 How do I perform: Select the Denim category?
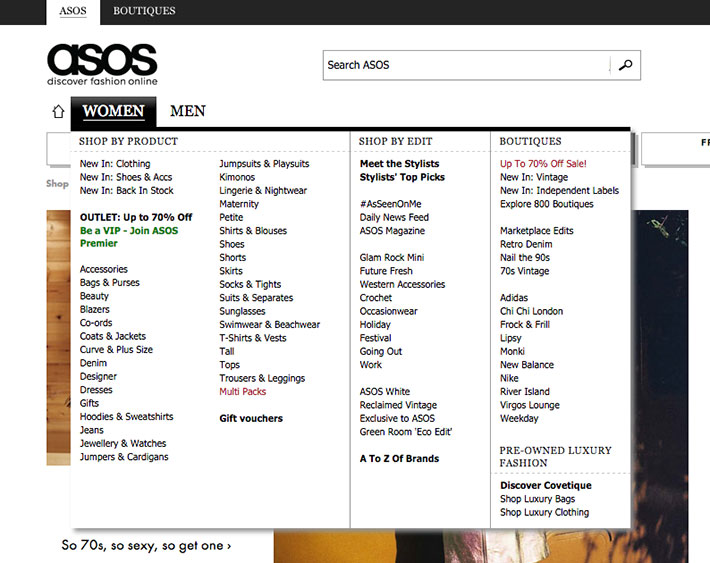pos(93,363)
